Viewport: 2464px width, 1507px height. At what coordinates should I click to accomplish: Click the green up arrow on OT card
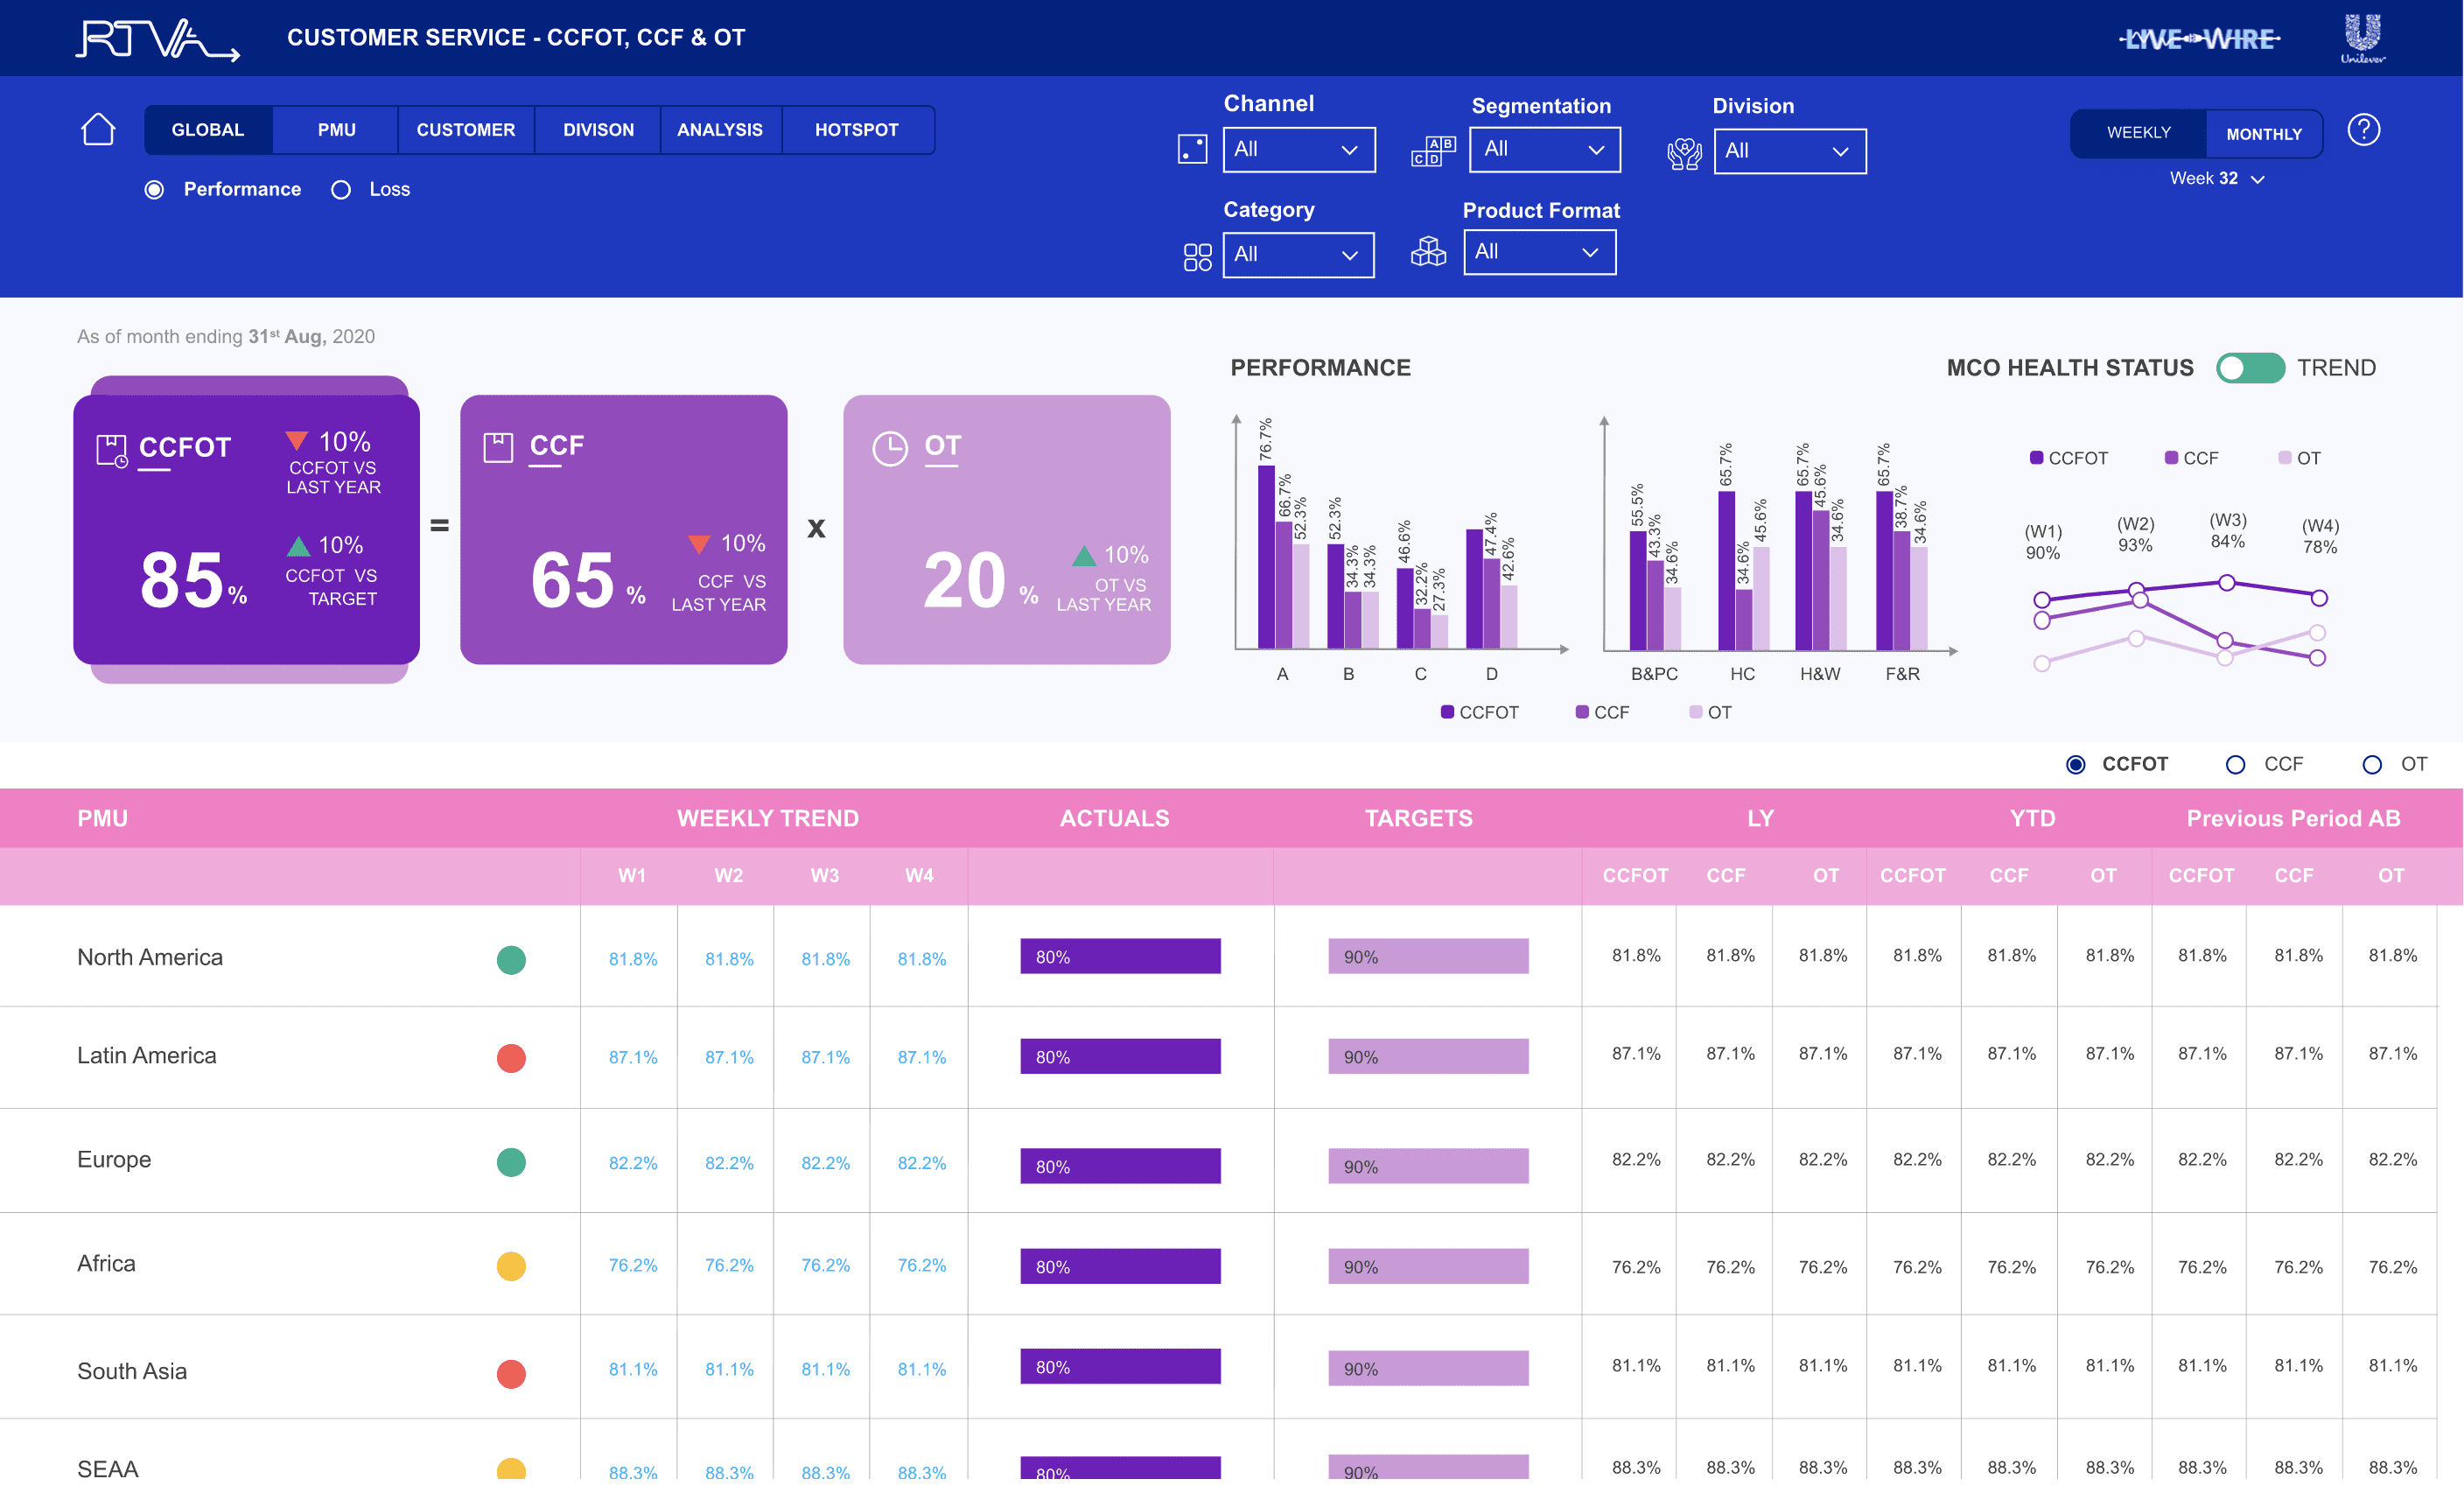[x=1084, y=555]
